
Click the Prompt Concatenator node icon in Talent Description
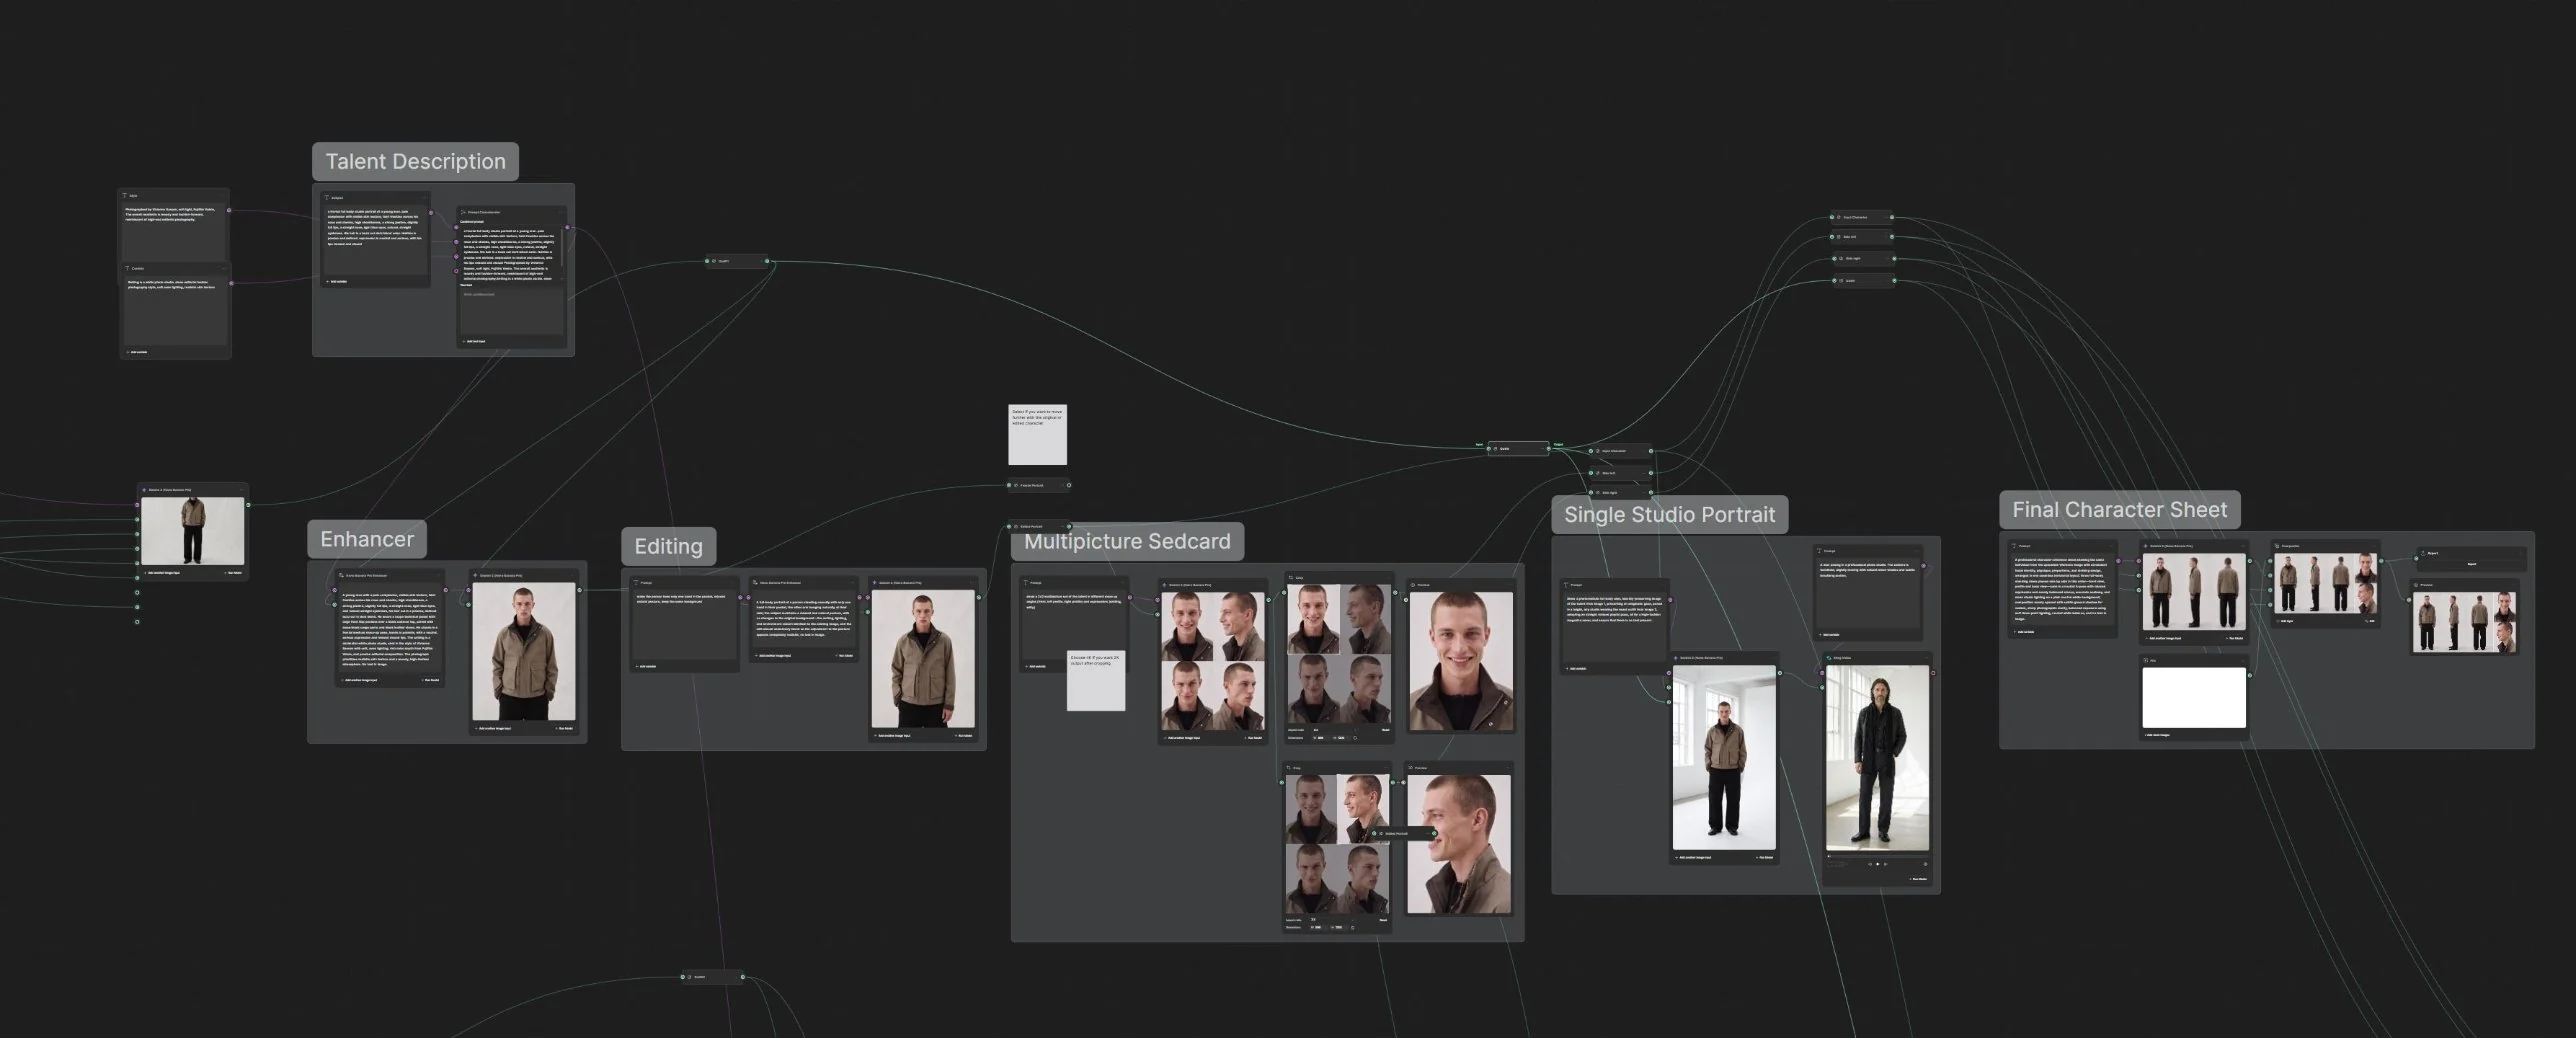[464, 212]
